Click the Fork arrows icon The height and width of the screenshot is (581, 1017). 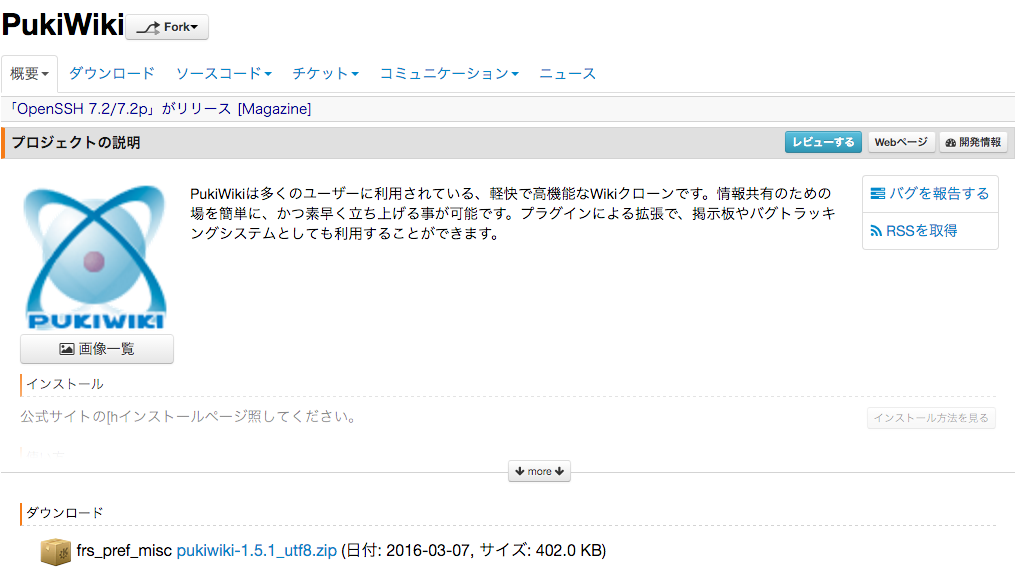(x=148, y=28)
